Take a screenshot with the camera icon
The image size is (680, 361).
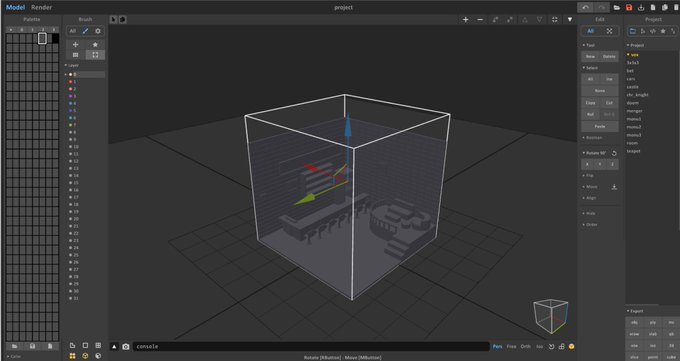(126, 346)
